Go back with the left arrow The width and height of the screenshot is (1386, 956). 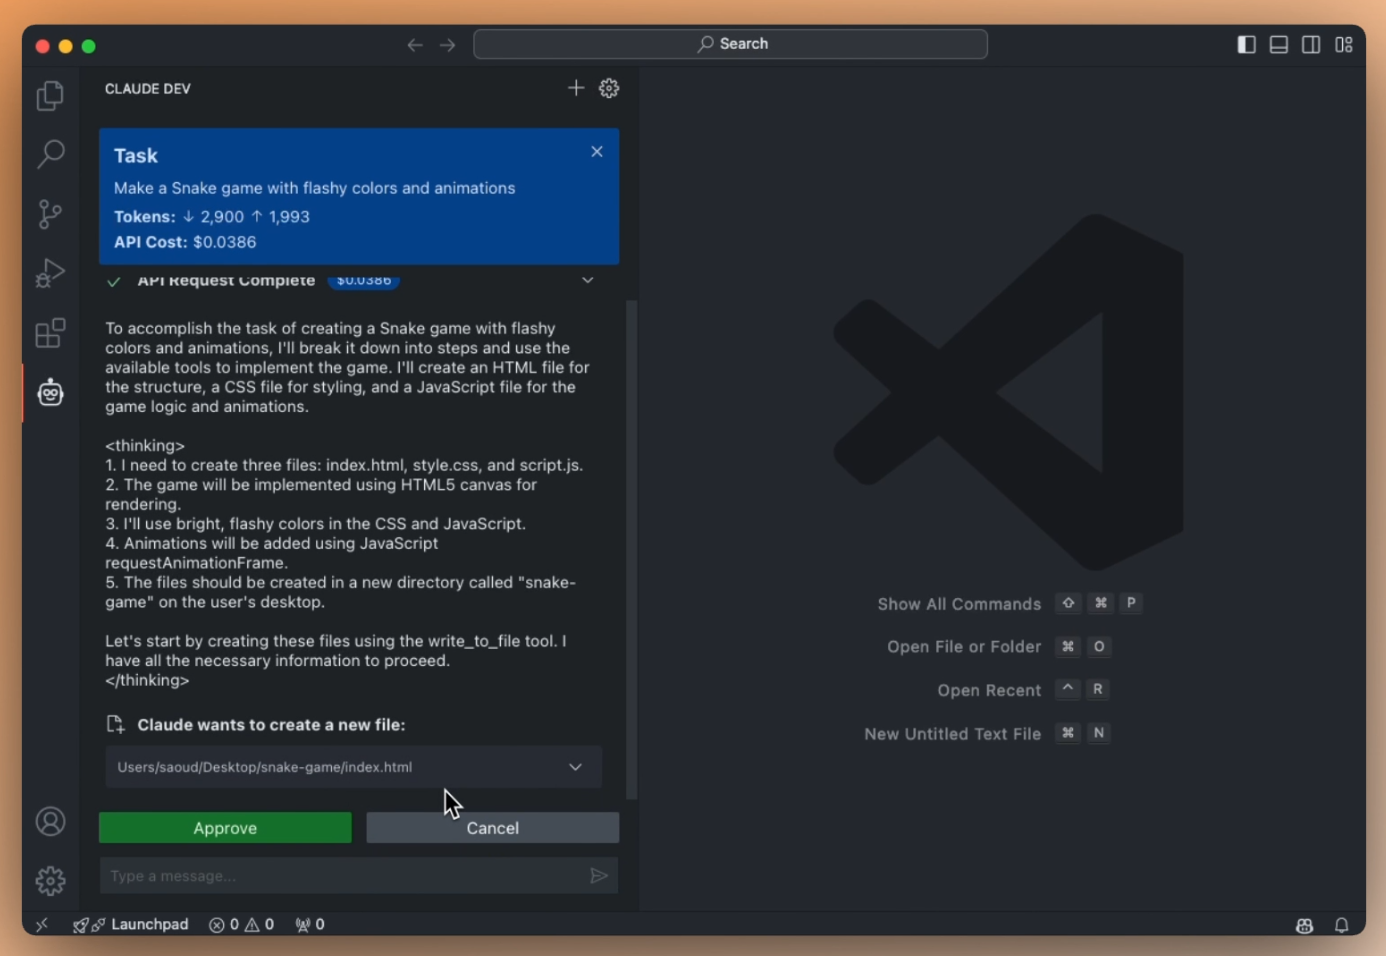[x=415, y=45]
